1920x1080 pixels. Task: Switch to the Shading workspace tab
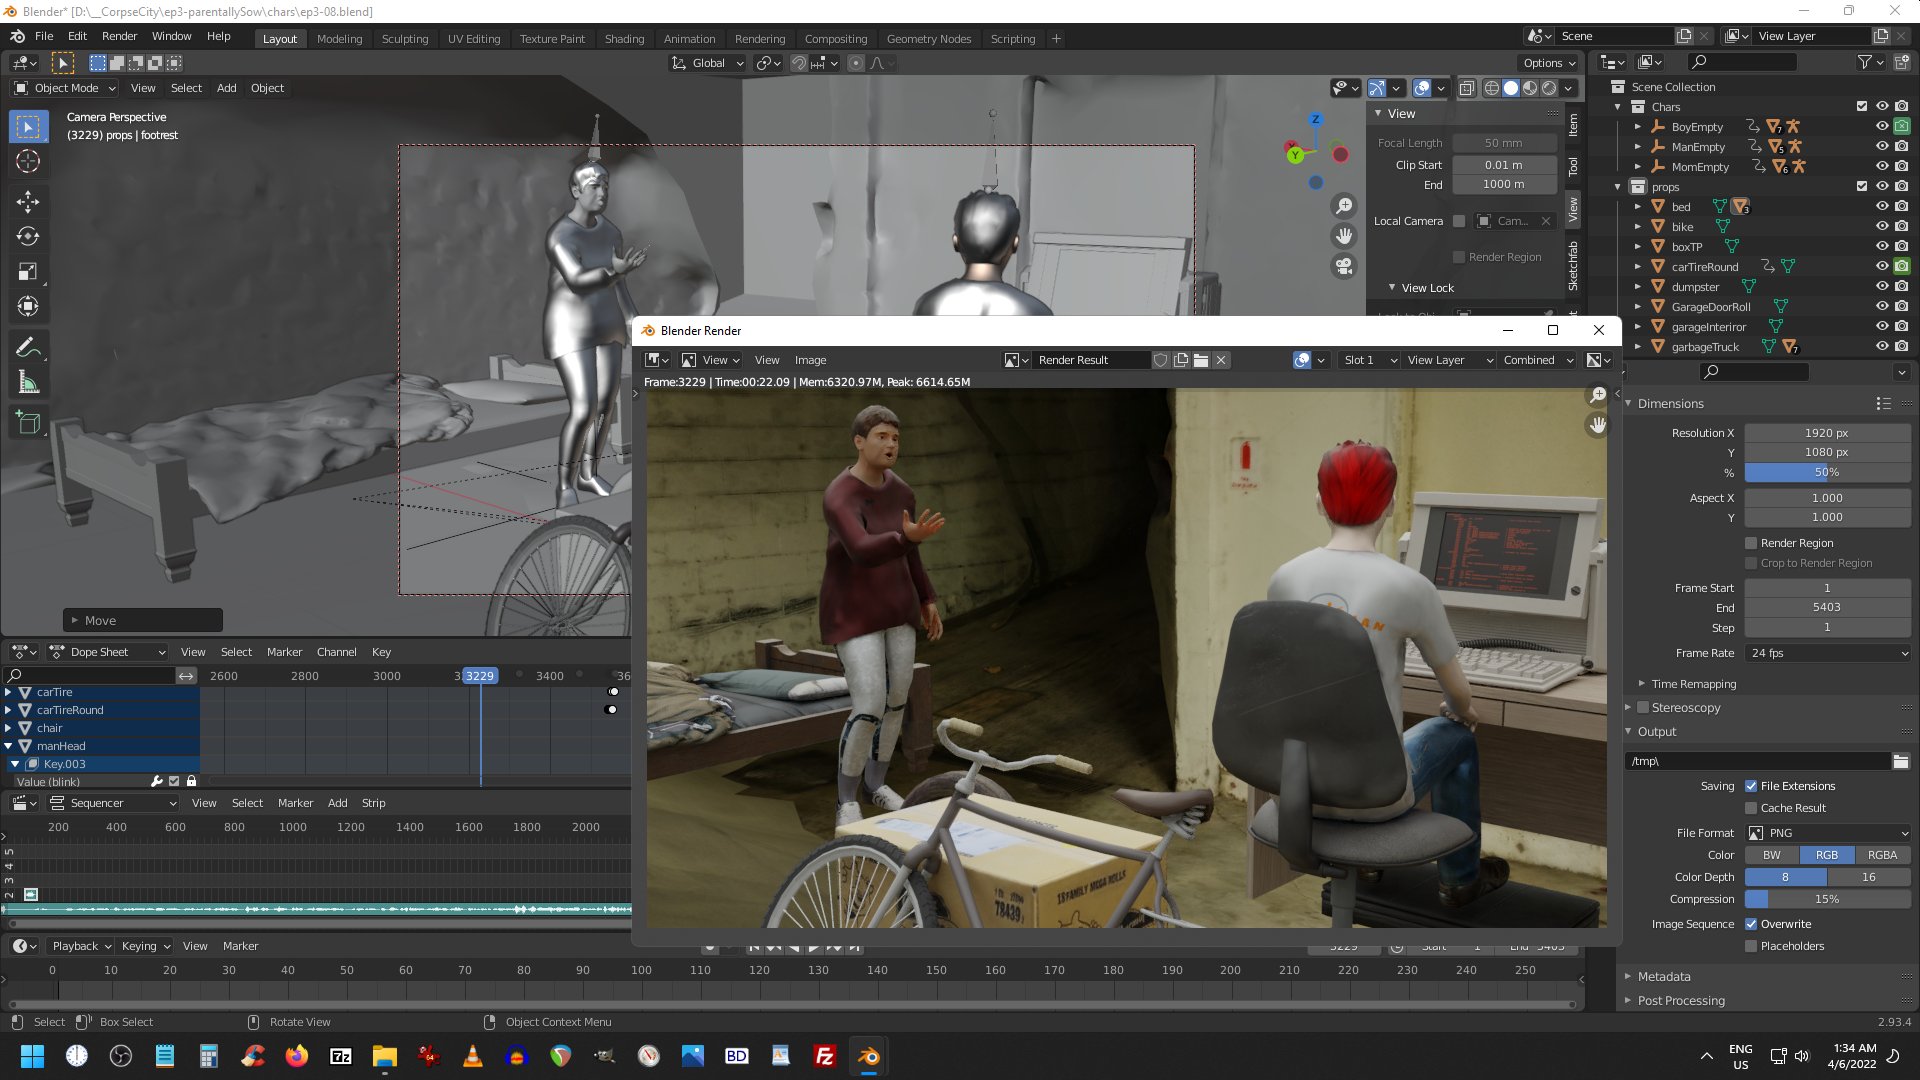coord(624,39)
